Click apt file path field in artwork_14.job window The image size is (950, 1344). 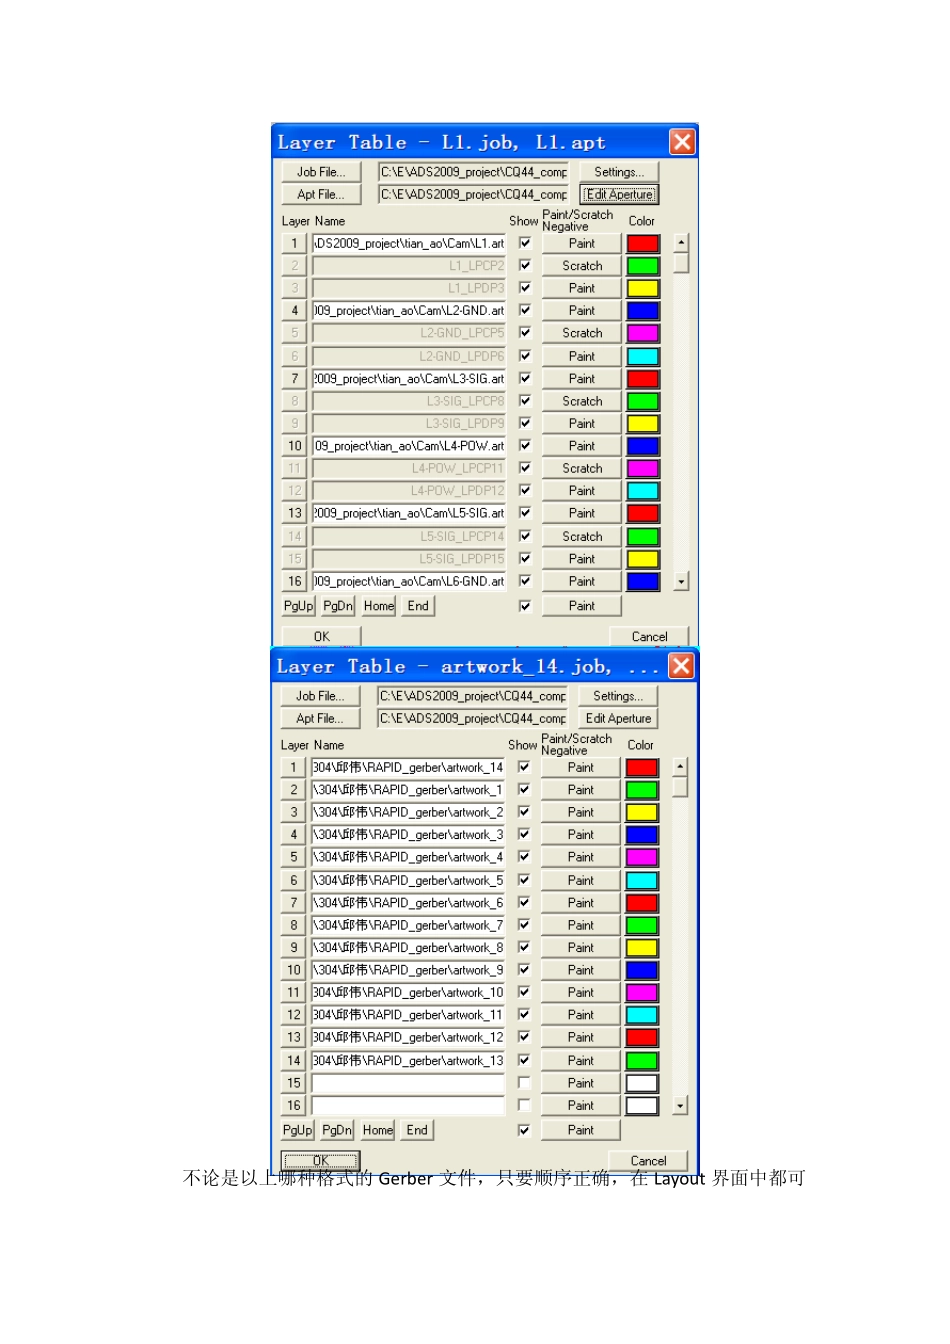[x=472, y=718]
